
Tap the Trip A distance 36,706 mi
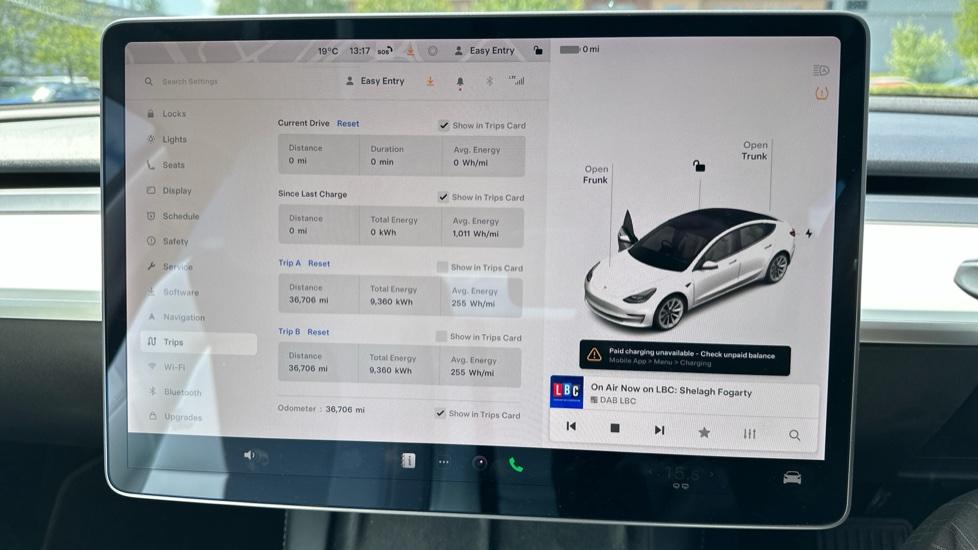click(x=308, y=300)
